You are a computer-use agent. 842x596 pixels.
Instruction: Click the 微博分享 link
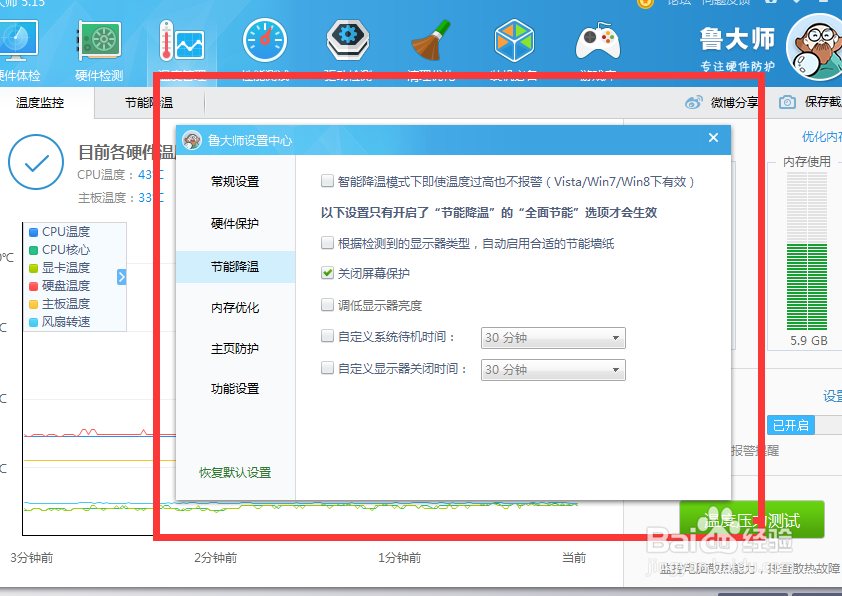coord(734,102)
